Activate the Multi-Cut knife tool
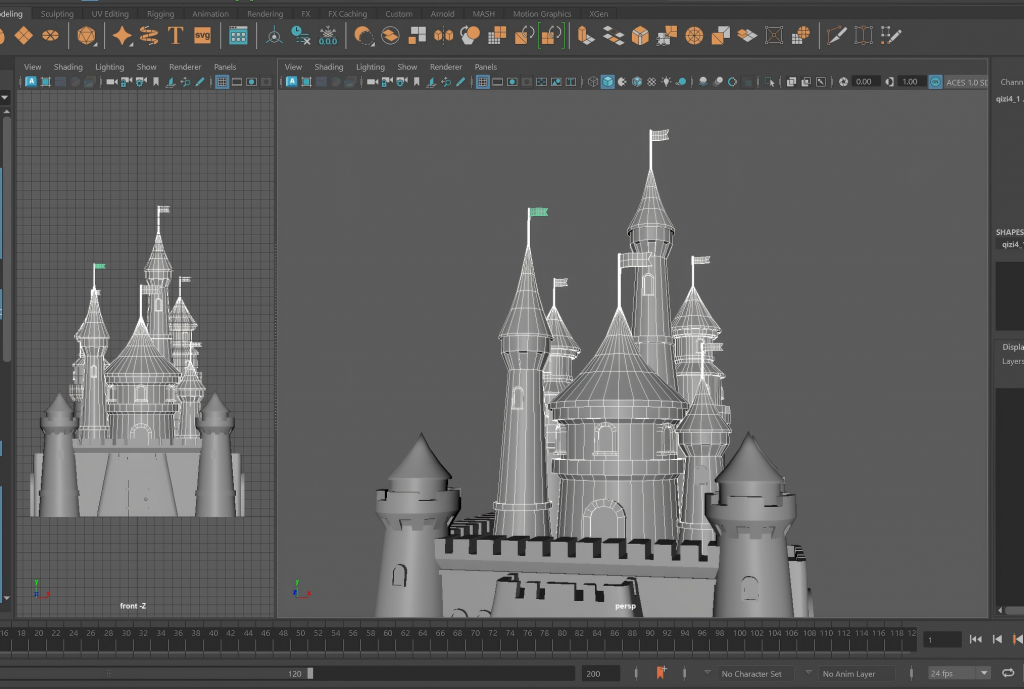 (x=836, y=36)
